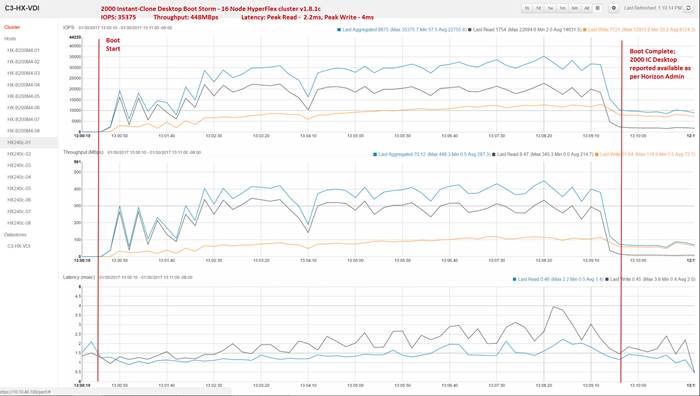Select host HX240c-02
This screenshot has height=396, width=700.
tap(19, 154)
